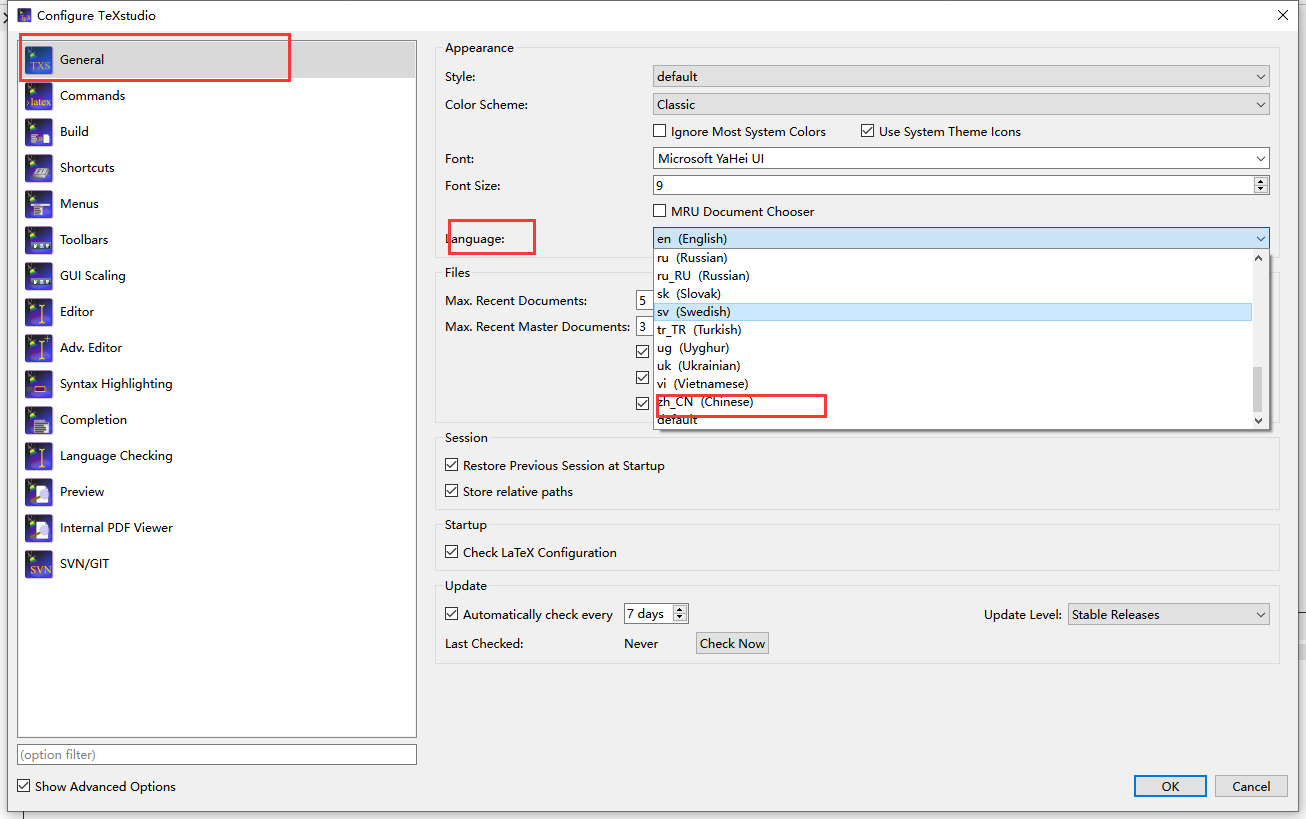Open the Font dropdown
Viewport: 1306px width, 819px height.
pyautogui.click(x=961, y=158)
